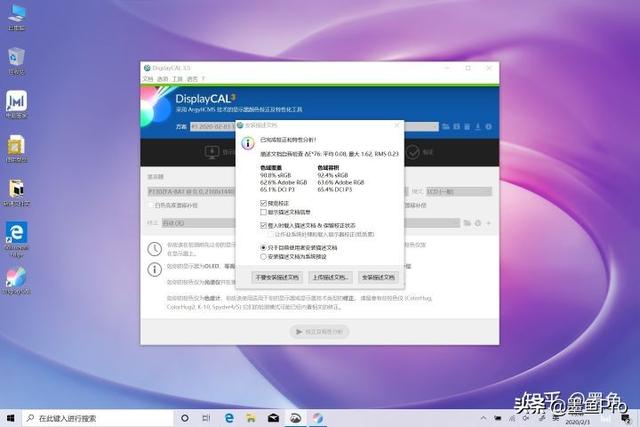
Task: Open the 工具 menu
Action: [177, 79]
